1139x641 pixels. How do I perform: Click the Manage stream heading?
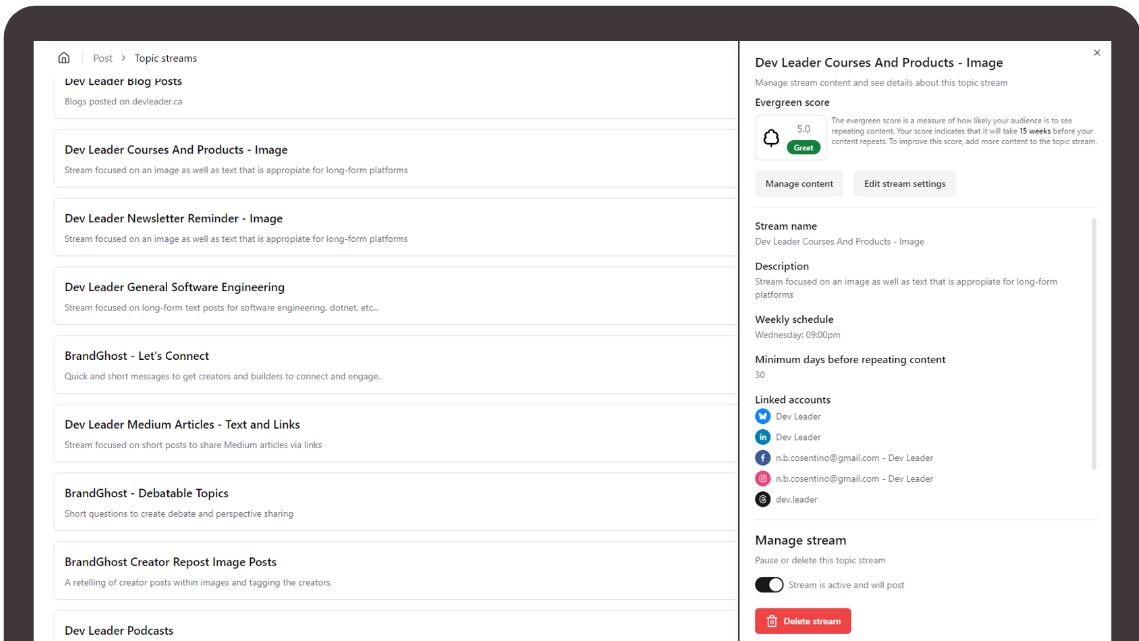click(x=800, y=540)
